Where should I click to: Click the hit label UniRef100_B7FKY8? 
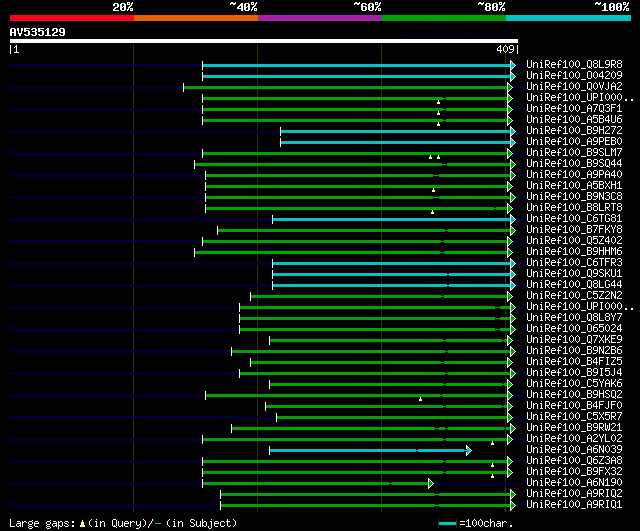click(x=574, y=230)
